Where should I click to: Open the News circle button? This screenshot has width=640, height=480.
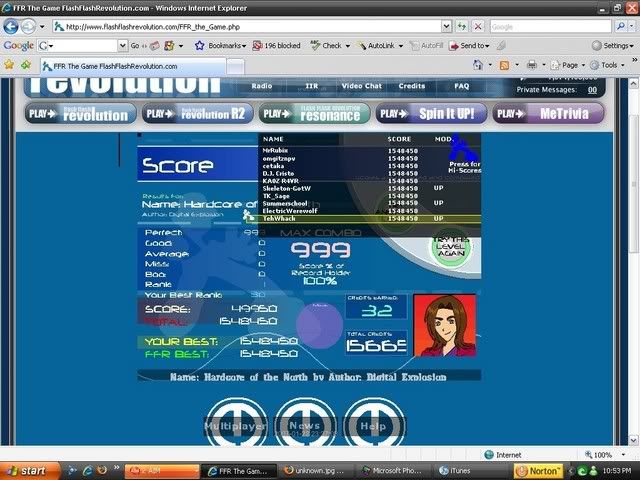(304, 426)
